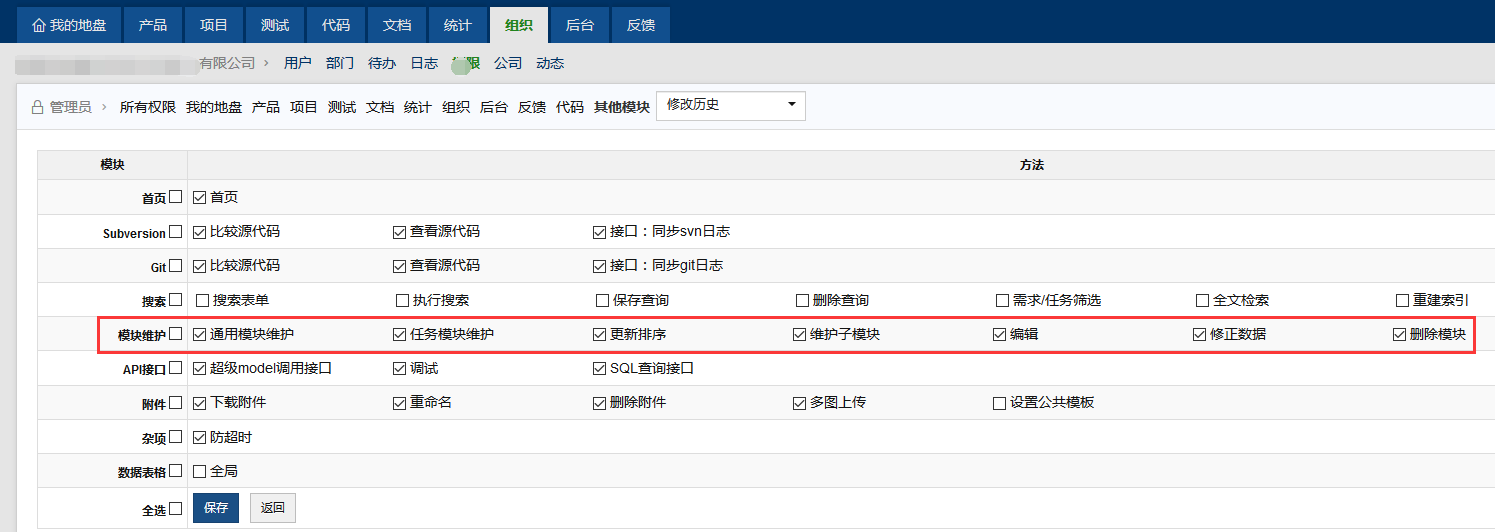This screenshot has height=532, width=1495.
Task: Switch to the 产品 tab
Action: (153, 25)
